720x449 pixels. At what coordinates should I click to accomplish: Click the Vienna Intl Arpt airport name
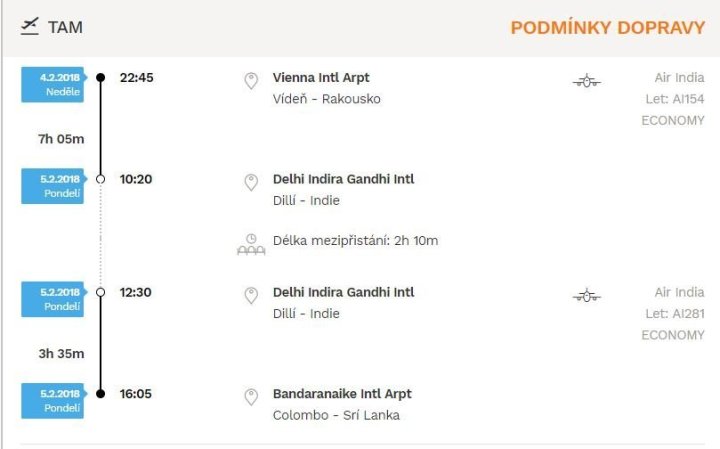[x=321, y=78]
